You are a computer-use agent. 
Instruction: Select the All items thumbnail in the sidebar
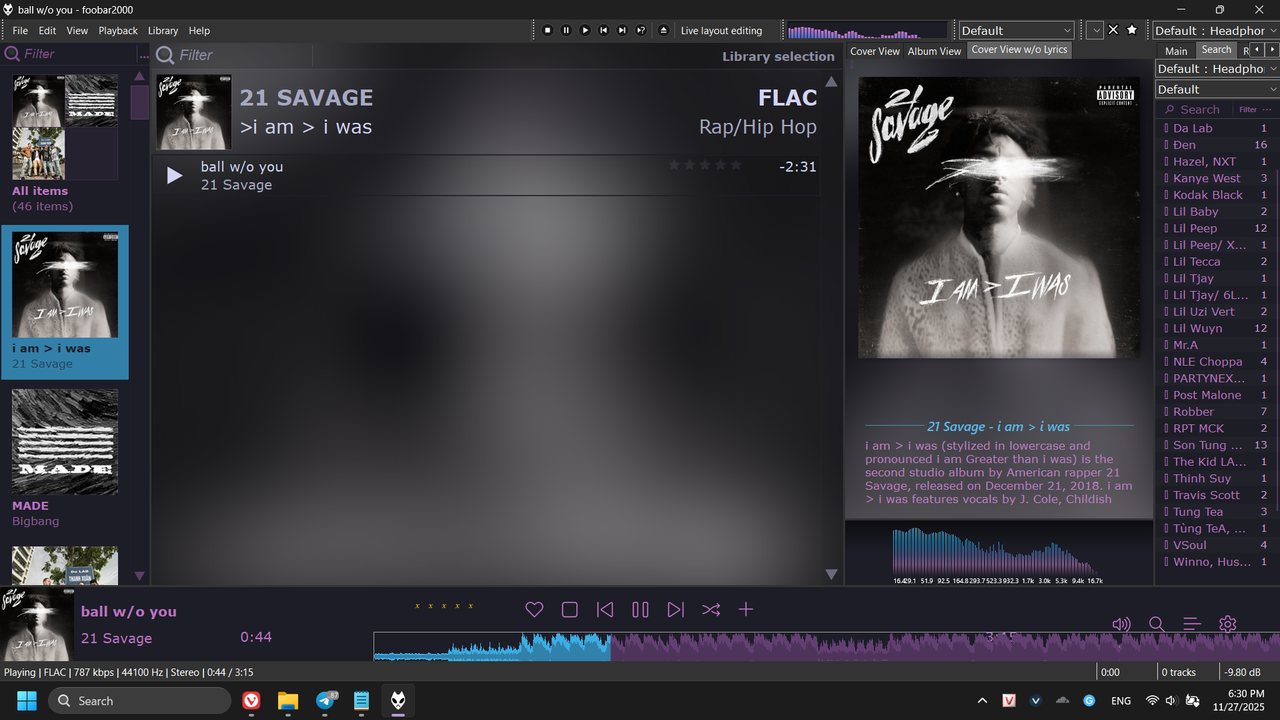click(65, 127)
